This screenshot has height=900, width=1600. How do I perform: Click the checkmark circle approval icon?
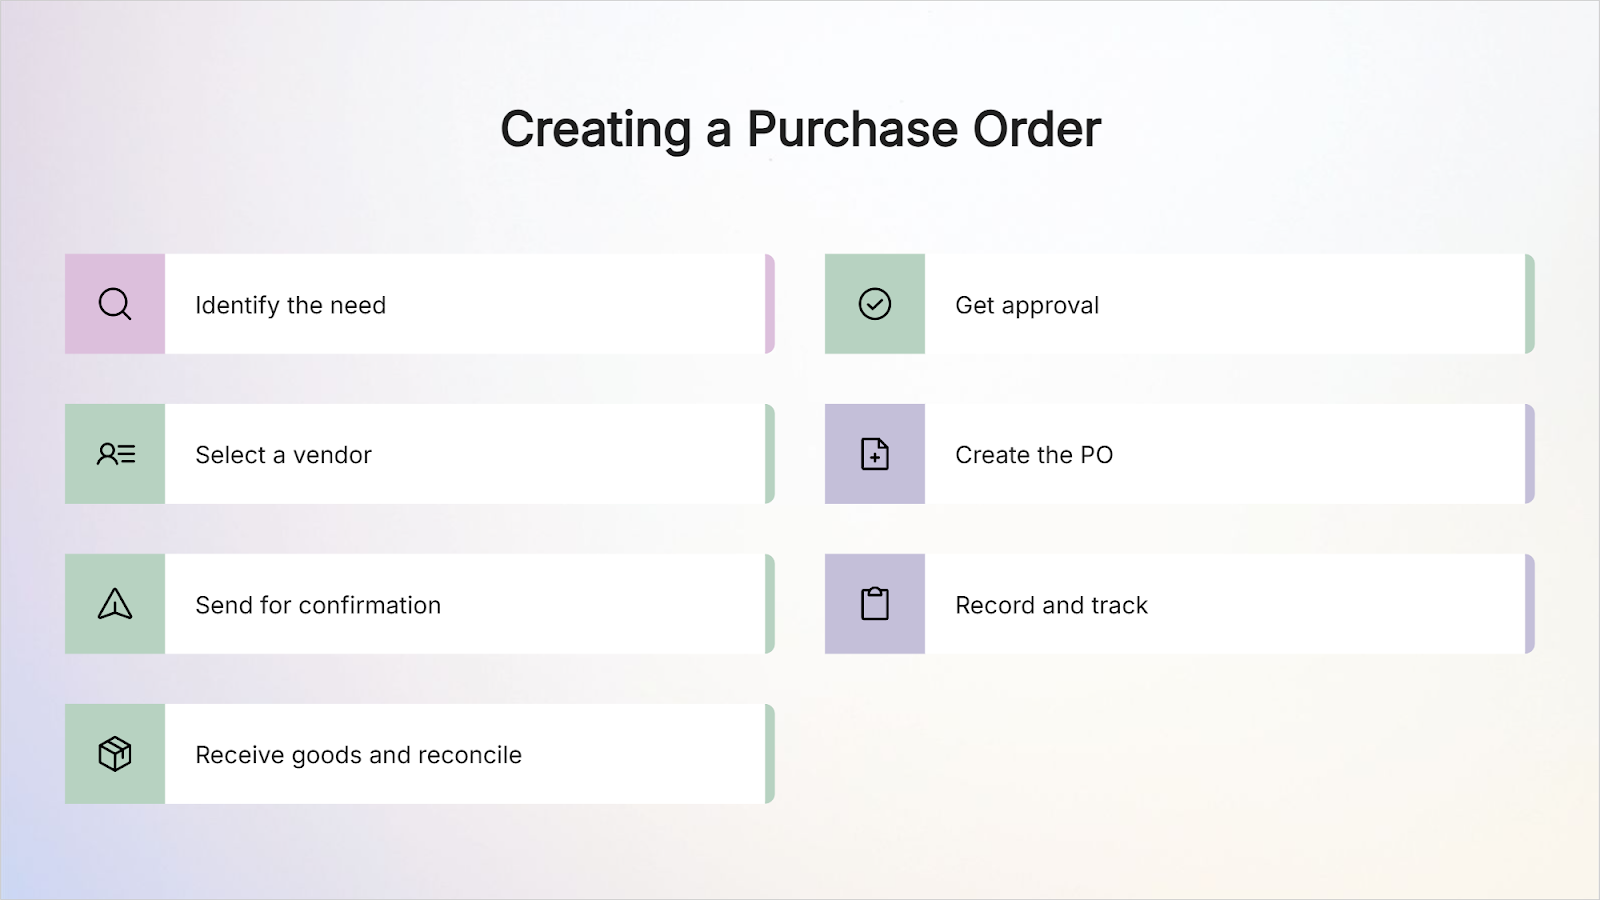(x=875, y=304)
